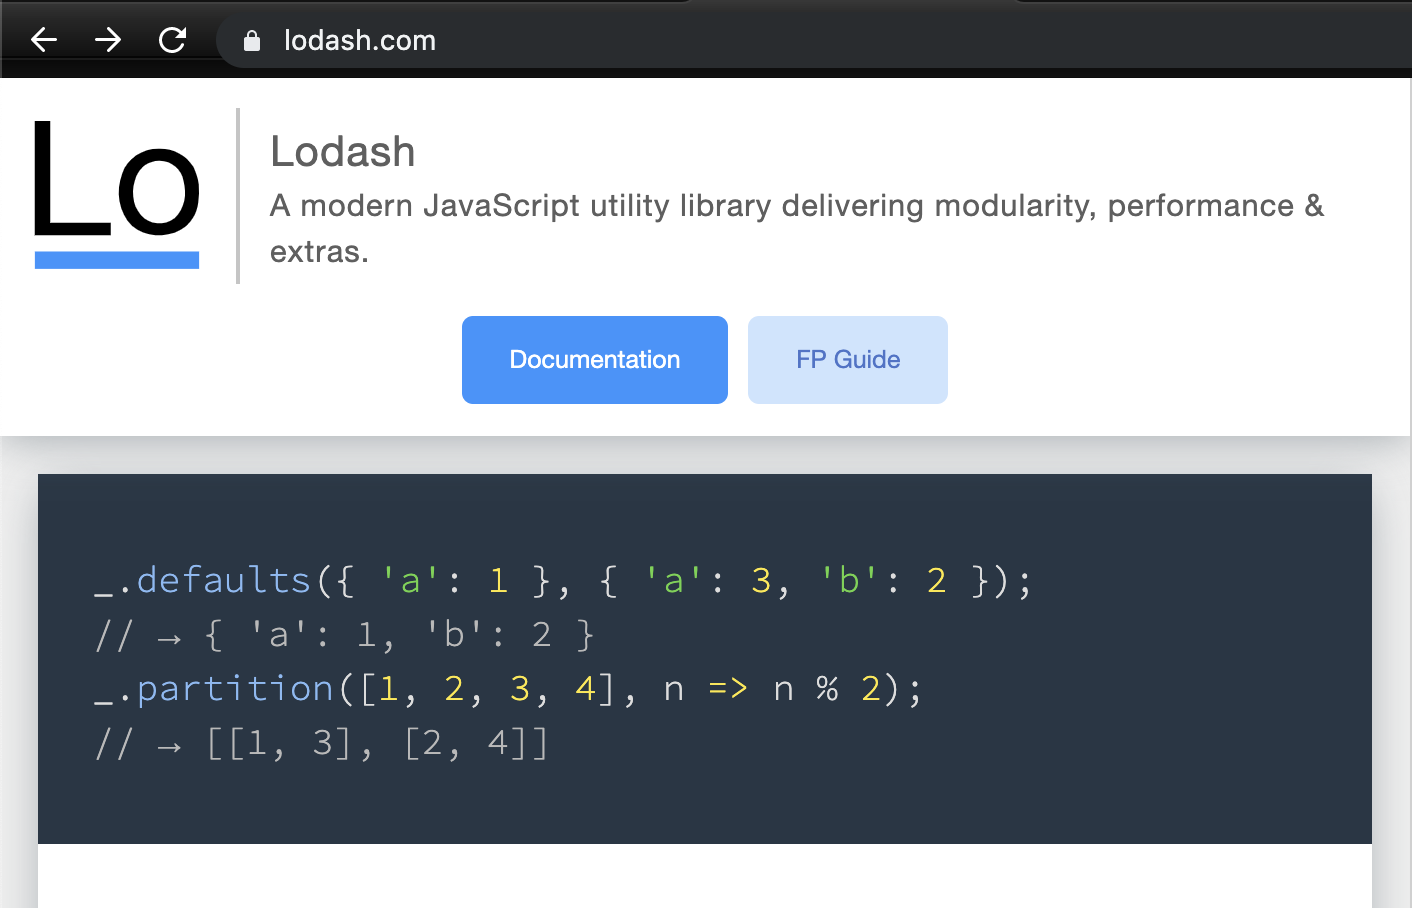Viewport: 1412px width, 908px height.
Task: Open the Documentation button
Action: tap(595, 360)
